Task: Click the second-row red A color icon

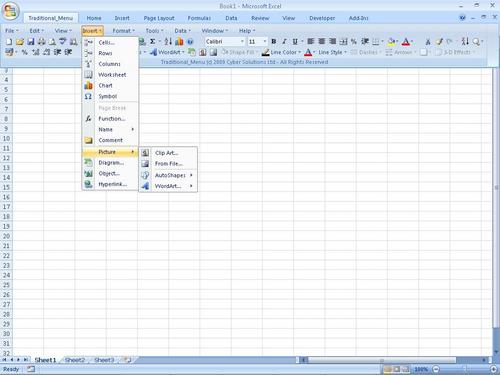Action: coord(308,52)
